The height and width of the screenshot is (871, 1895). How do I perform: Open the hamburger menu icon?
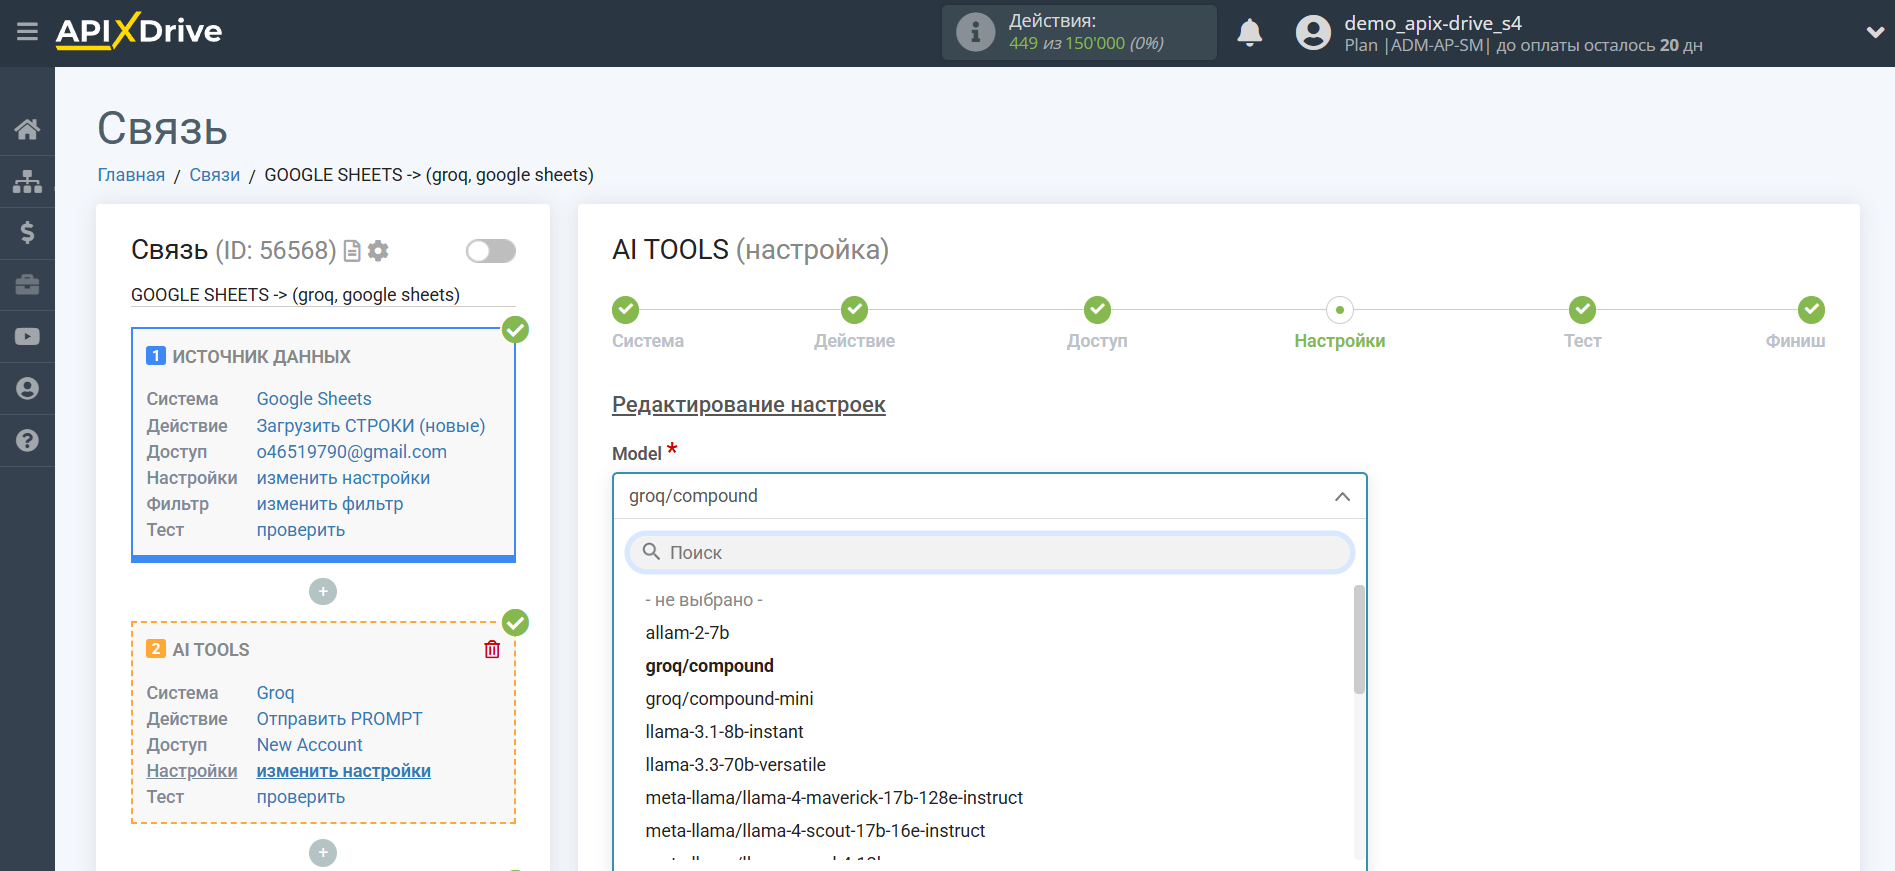[27, 32]
